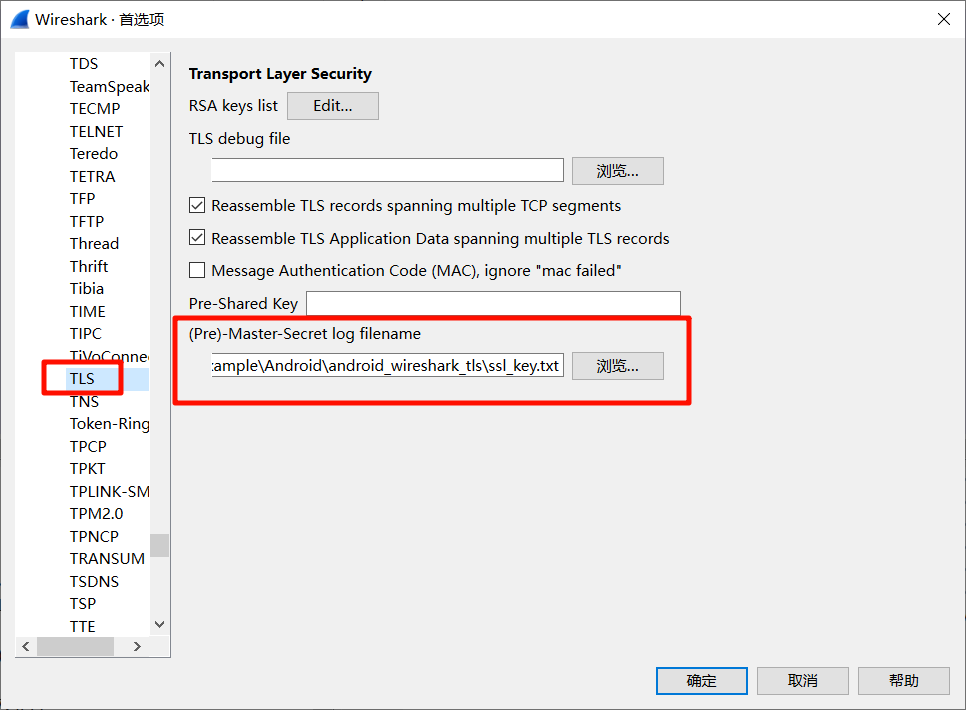This screenshot has width=966, height=710.
Task: Click the protocol list scroll-down arrow
Action: [x=160, y=624]
